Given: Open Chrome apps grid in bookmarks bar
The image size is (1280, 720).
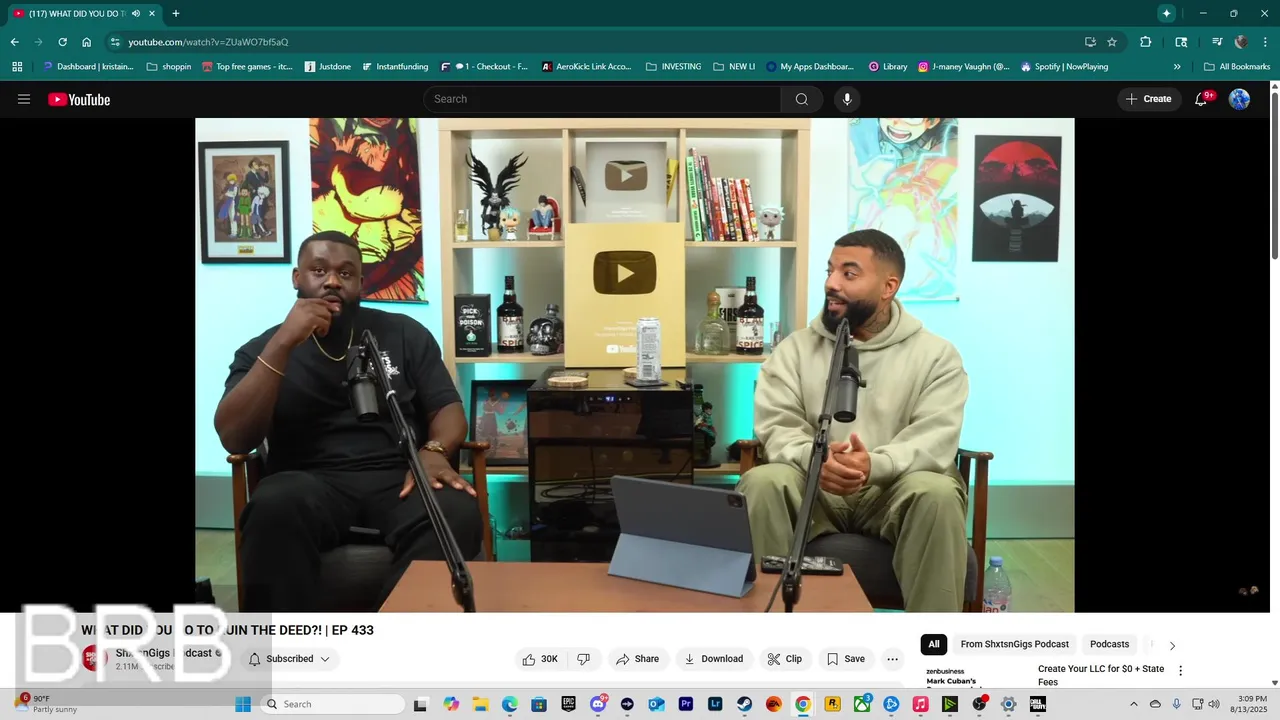Looking at the screenshot, I should 17,67.
